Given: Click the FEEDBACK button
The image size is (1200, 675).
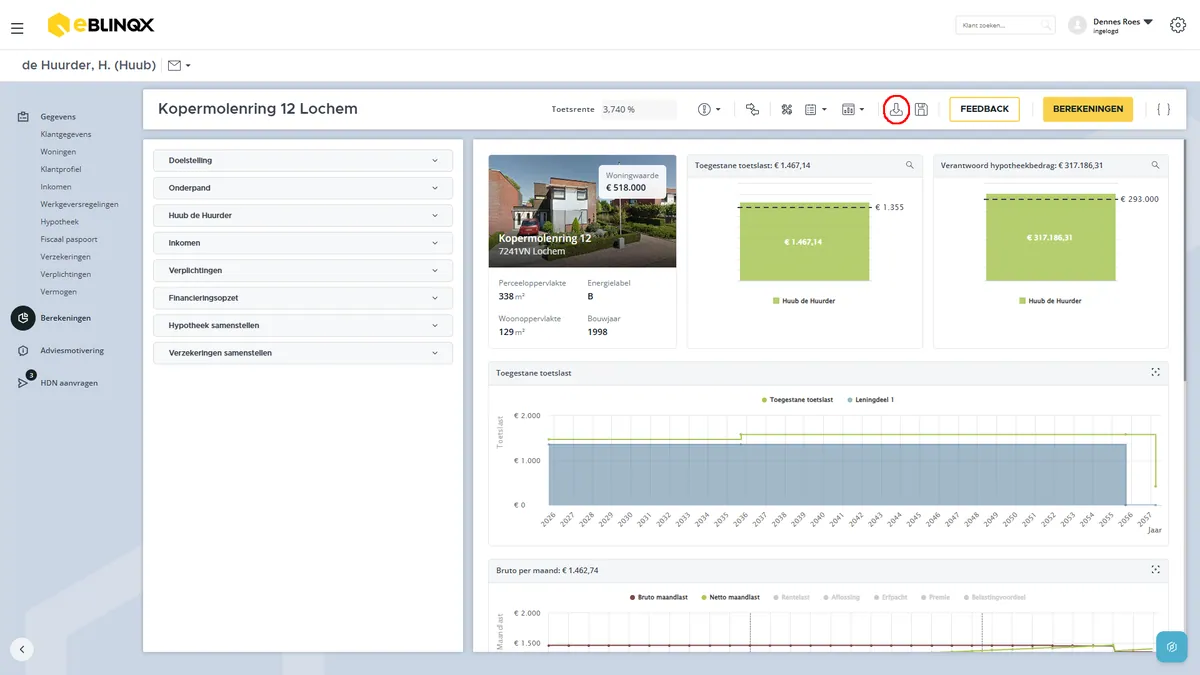Looking at the screenshot, I should point(985,109).
